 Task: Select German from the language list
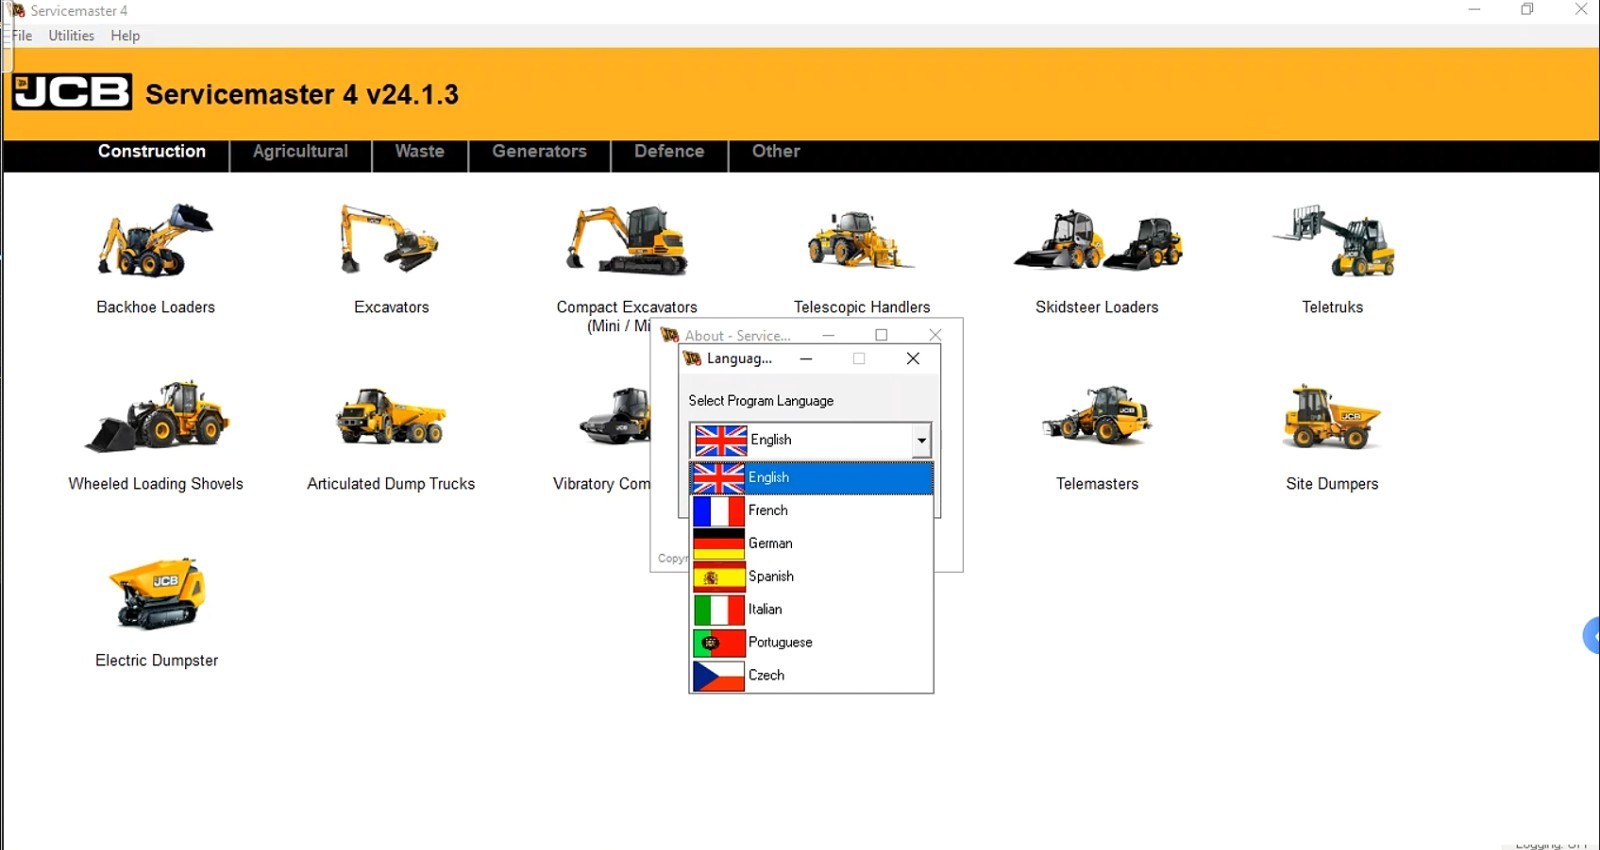[811, 544]
